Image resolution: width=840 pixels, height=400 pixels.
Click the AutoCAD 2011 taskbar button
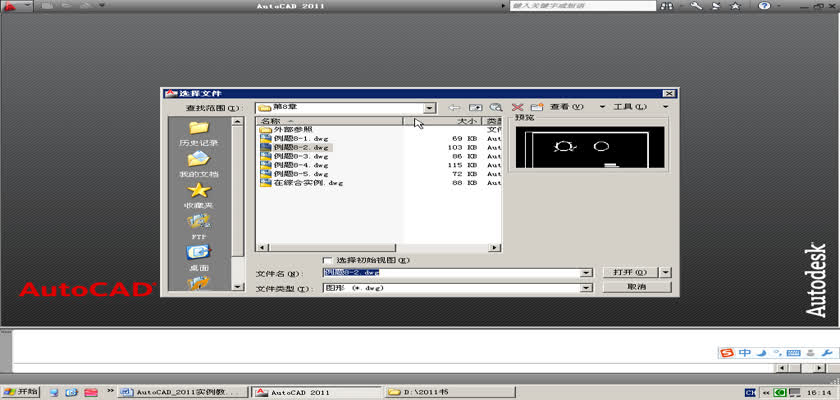(x=316, y=393)
